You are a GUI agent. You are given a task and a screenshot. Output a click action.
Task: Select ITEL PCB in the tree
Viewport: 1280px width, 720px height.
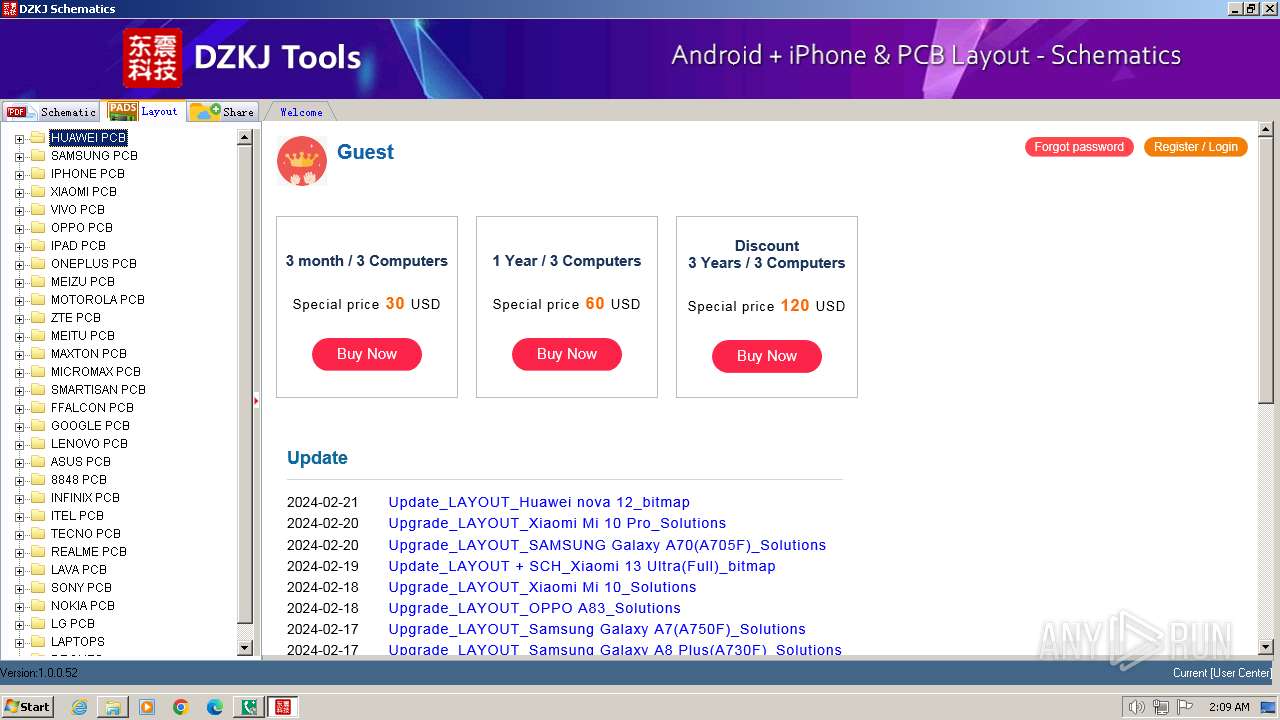coord(77,515)
